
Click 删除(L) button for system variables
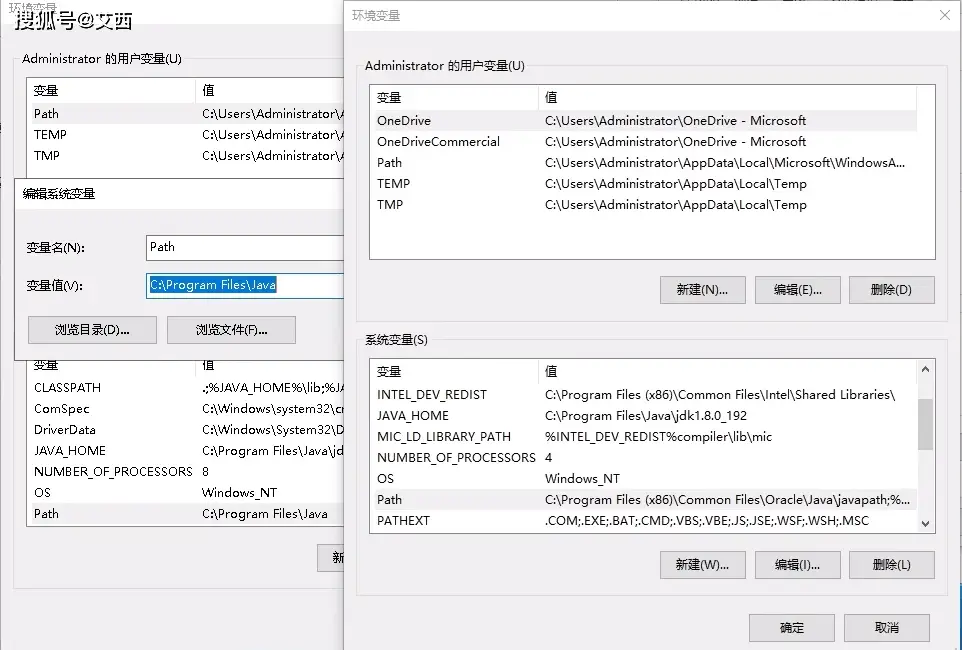click(x=891, y=565)
